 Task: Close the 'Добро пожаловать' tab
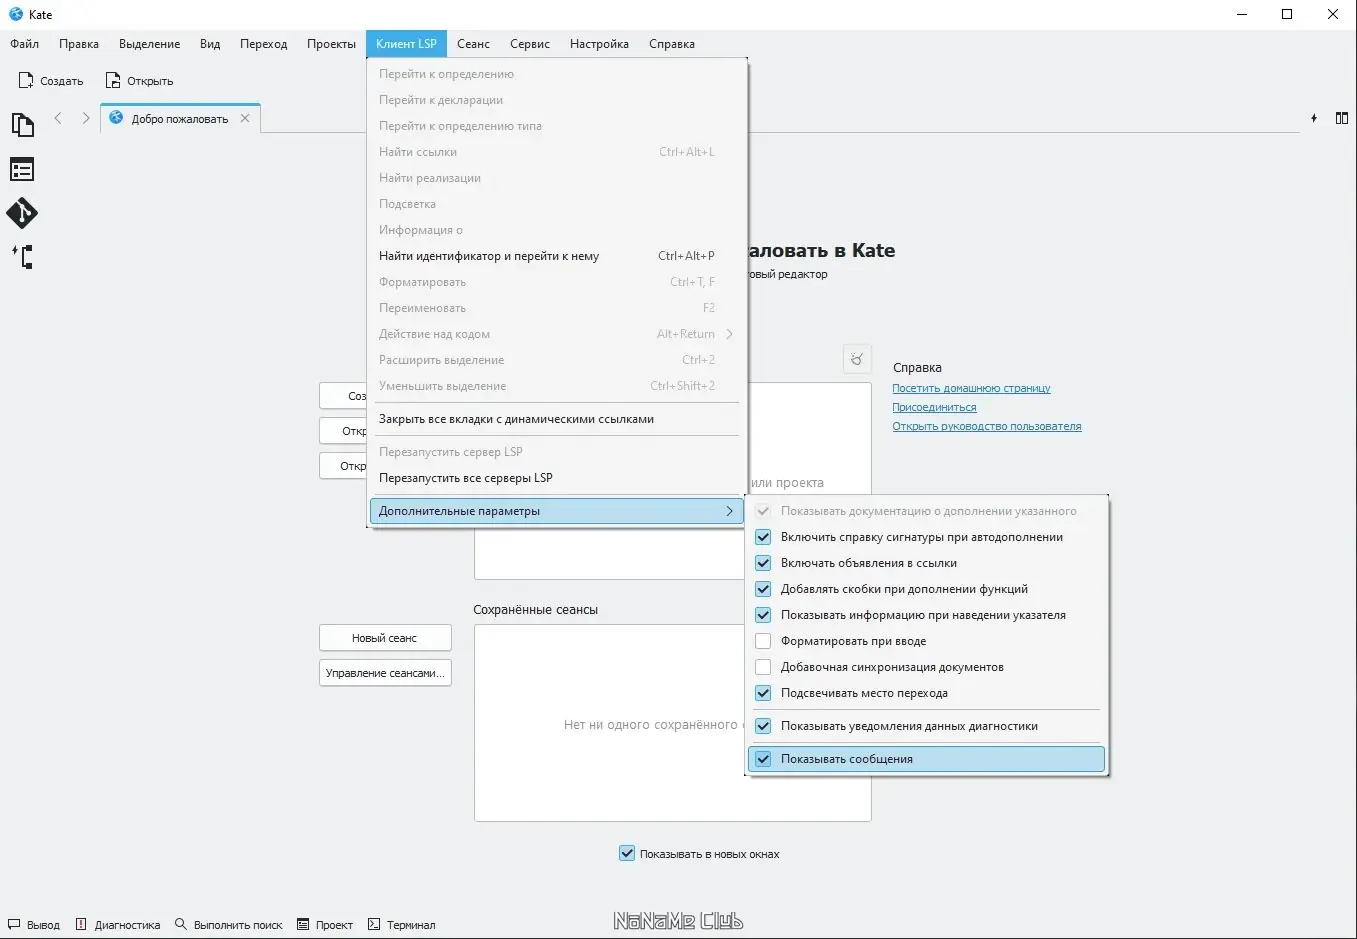coord(245,118)
